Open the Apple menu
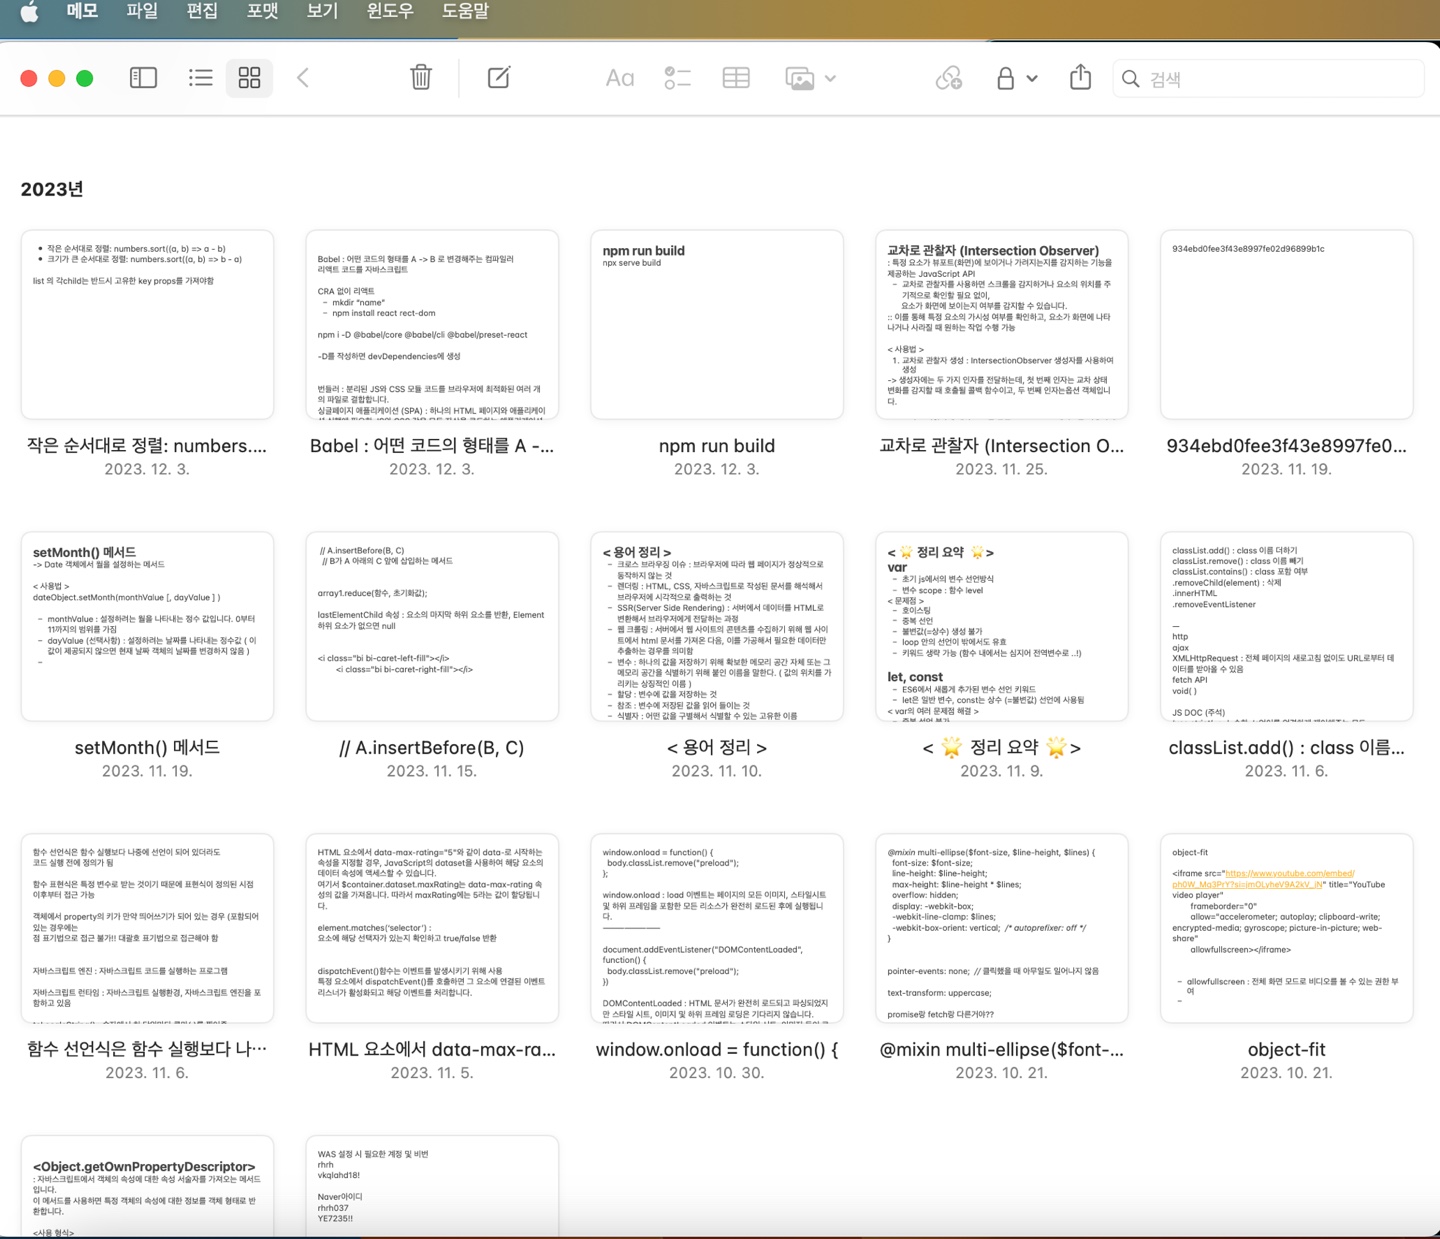 click(x=30, y=12)
